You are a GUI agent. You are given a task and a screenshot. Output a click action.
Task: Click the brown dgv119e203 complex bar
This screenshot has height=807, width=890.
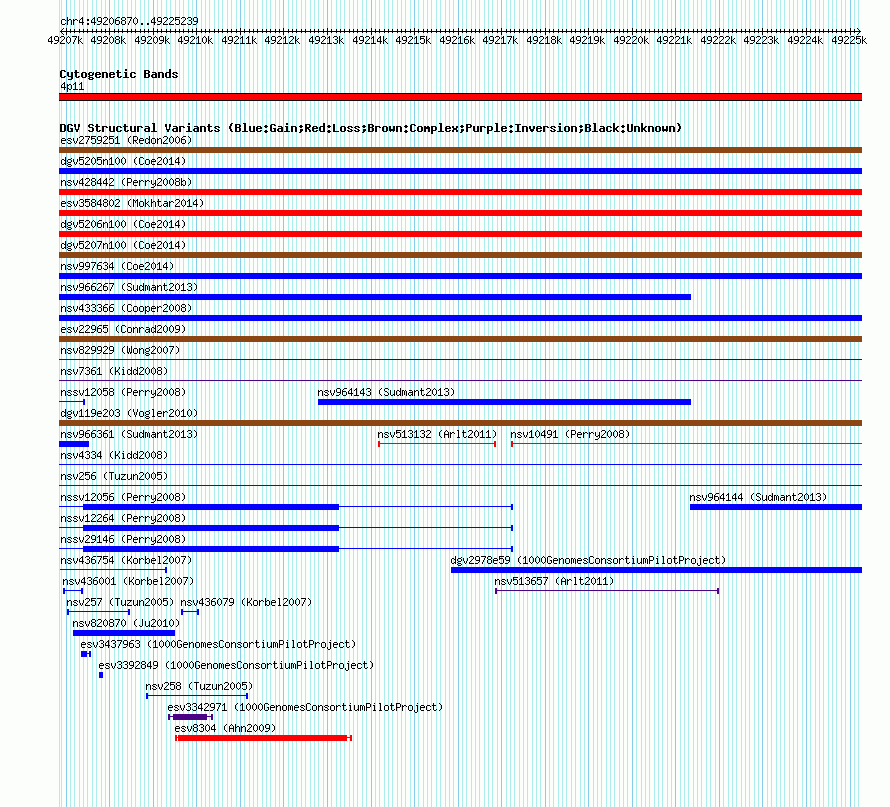click(460, 423)
